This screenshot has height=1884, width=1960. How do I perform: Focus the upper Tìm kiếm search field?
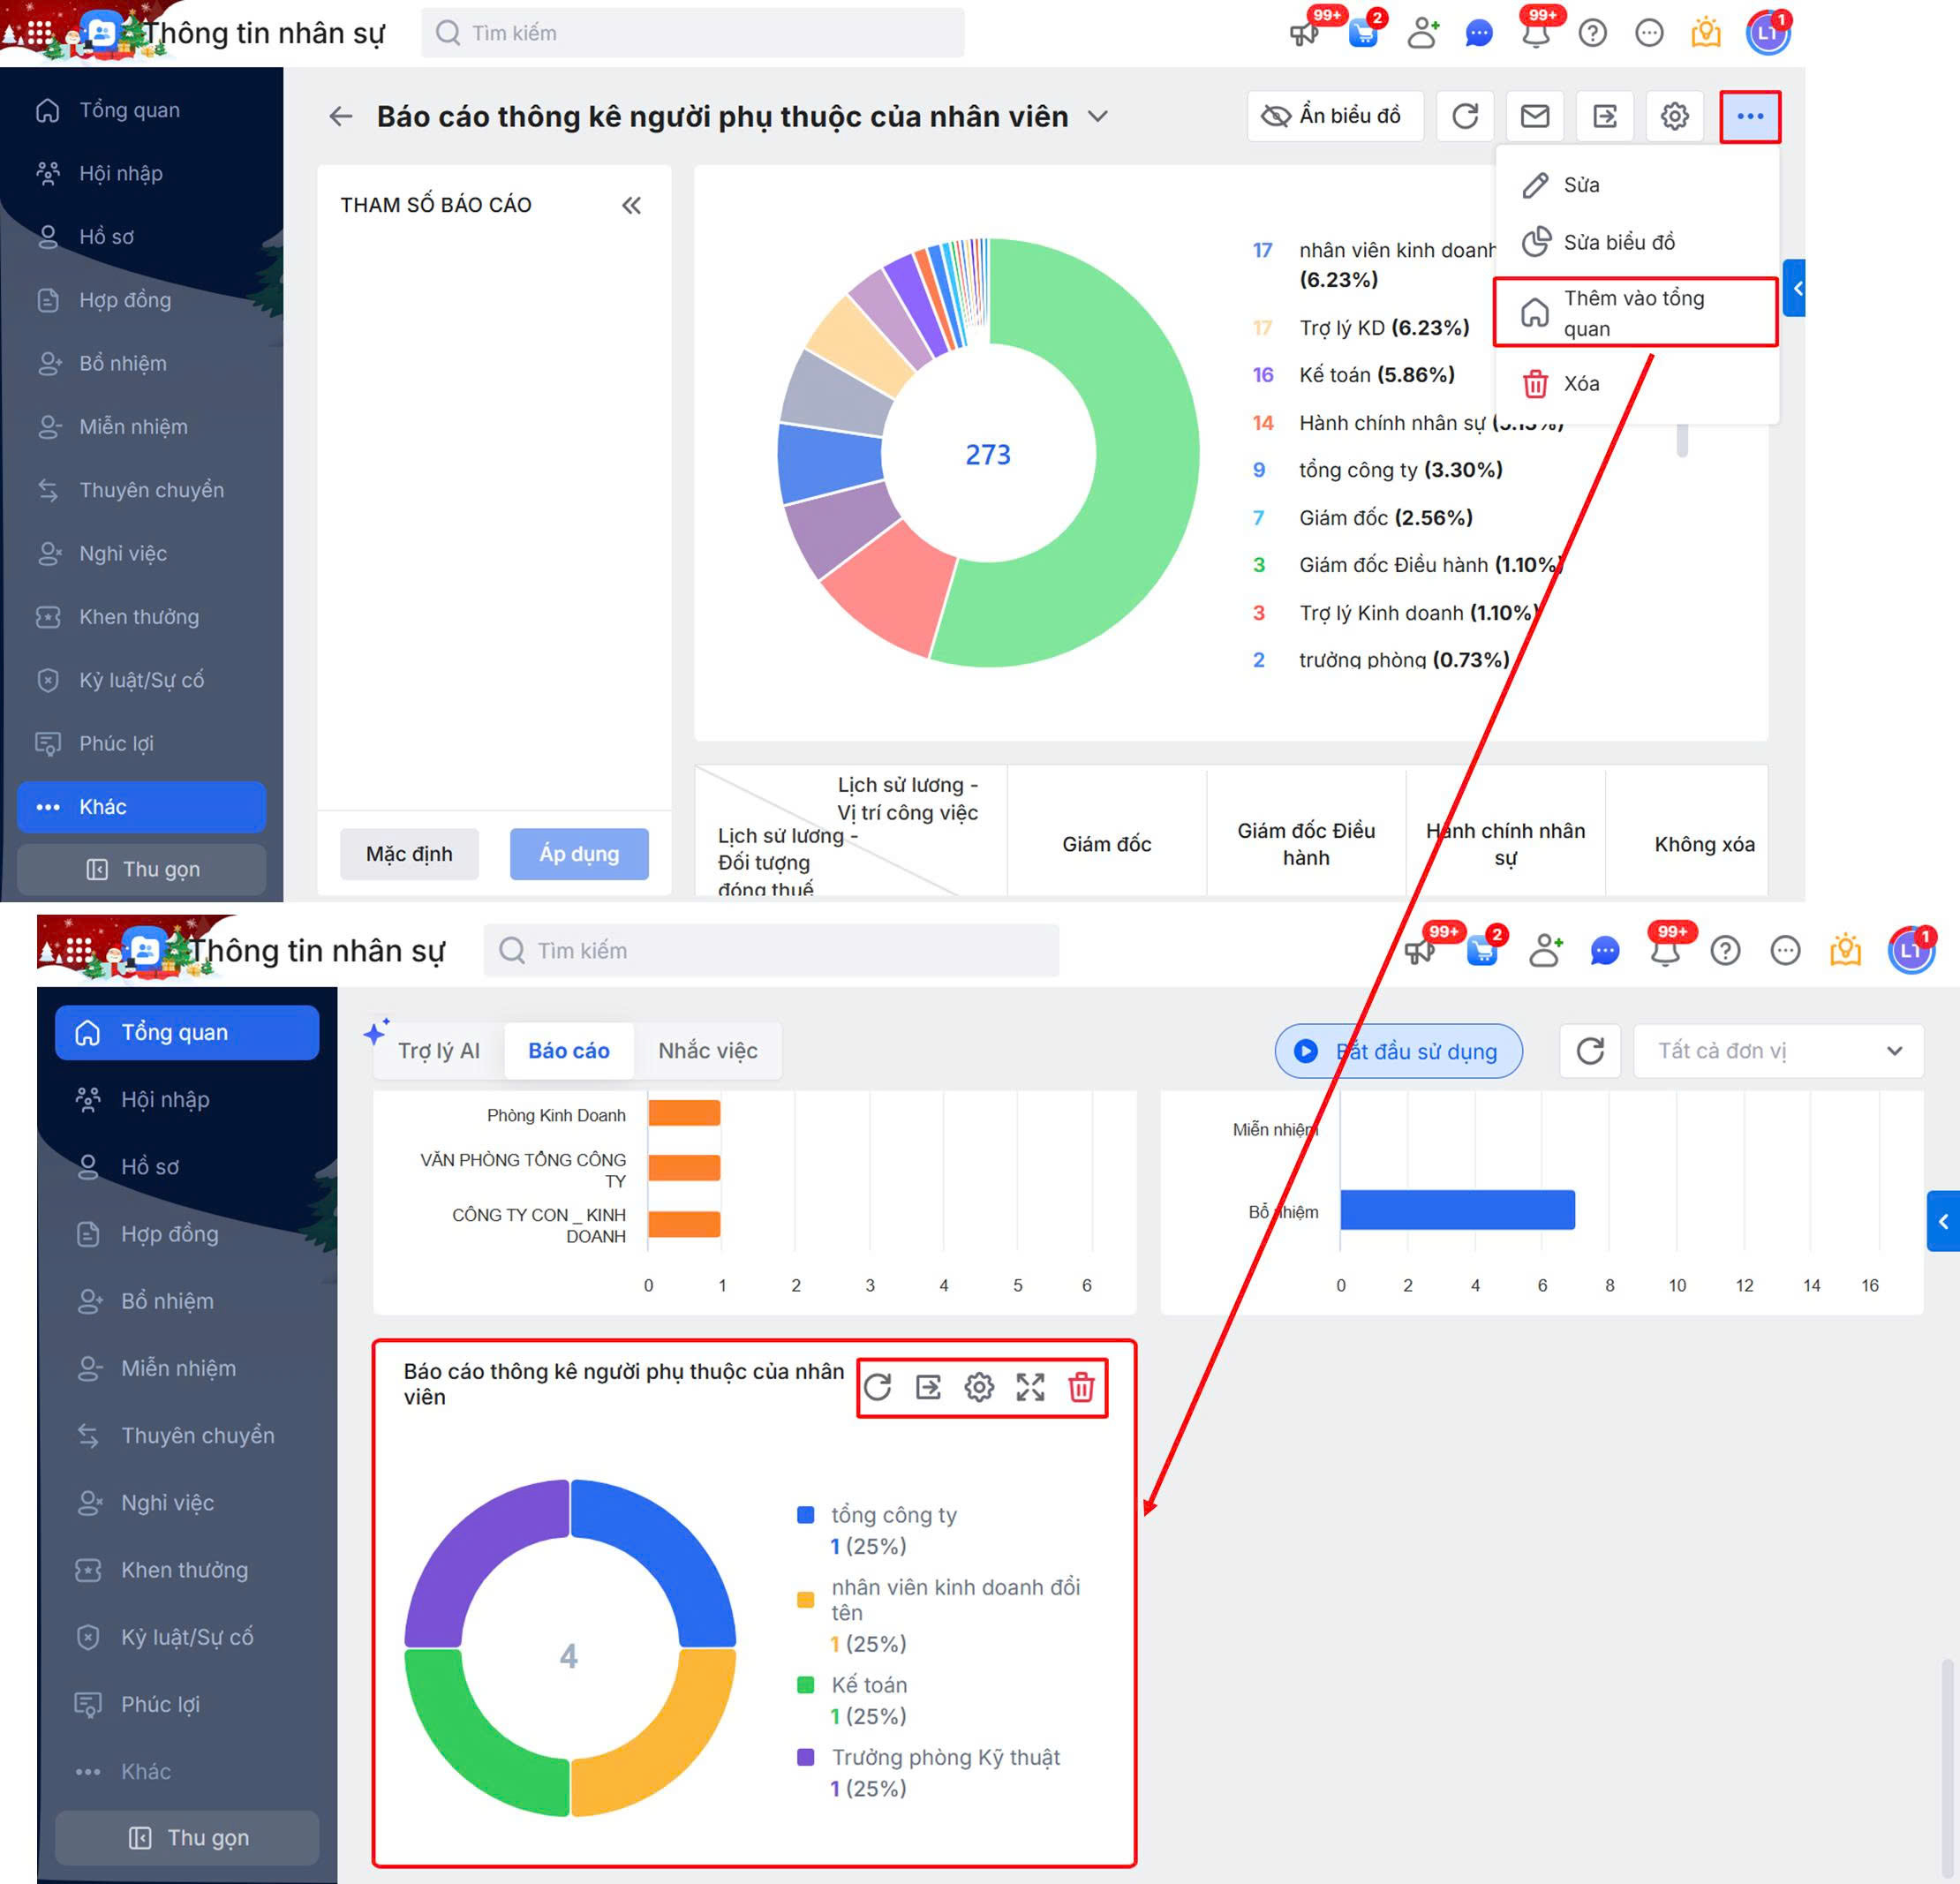point(692,33)
